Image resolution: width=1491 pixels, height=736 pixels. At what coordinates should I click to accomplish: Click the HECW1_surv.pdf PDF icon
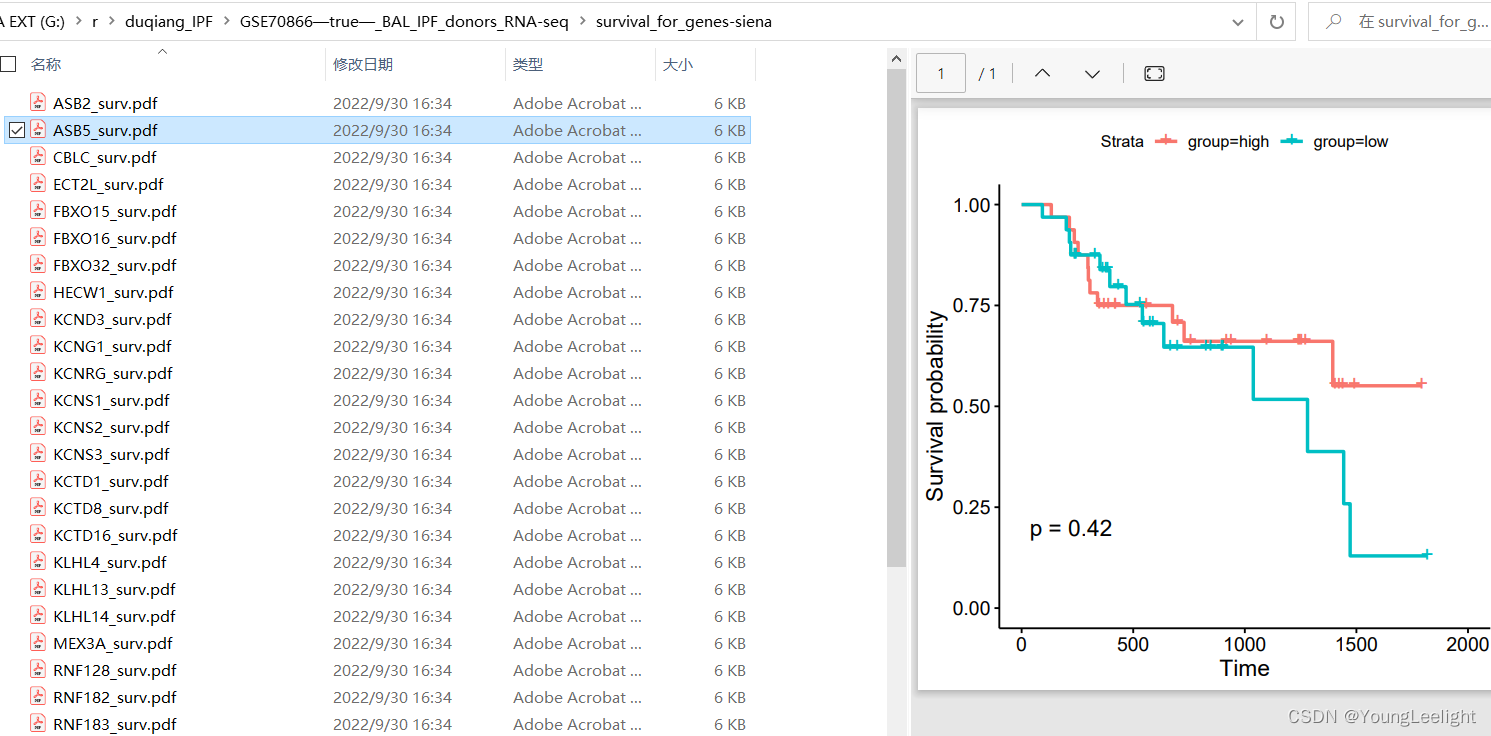[38, 292]
